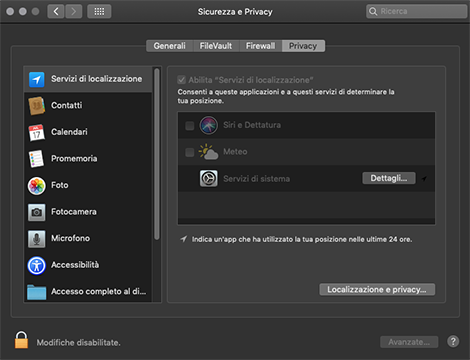Switch to the Generali tab
Screen dimensions: 470x360
170,46
